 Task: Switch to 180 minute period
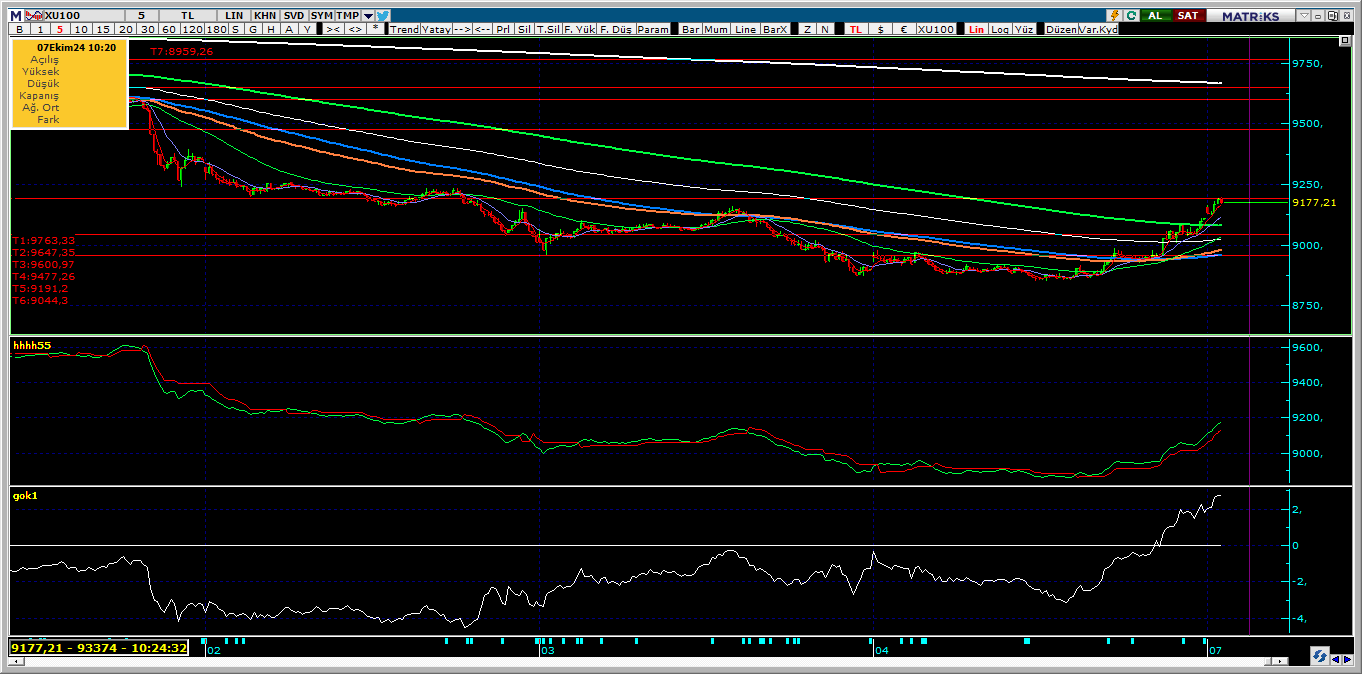(x=216, y=29)
